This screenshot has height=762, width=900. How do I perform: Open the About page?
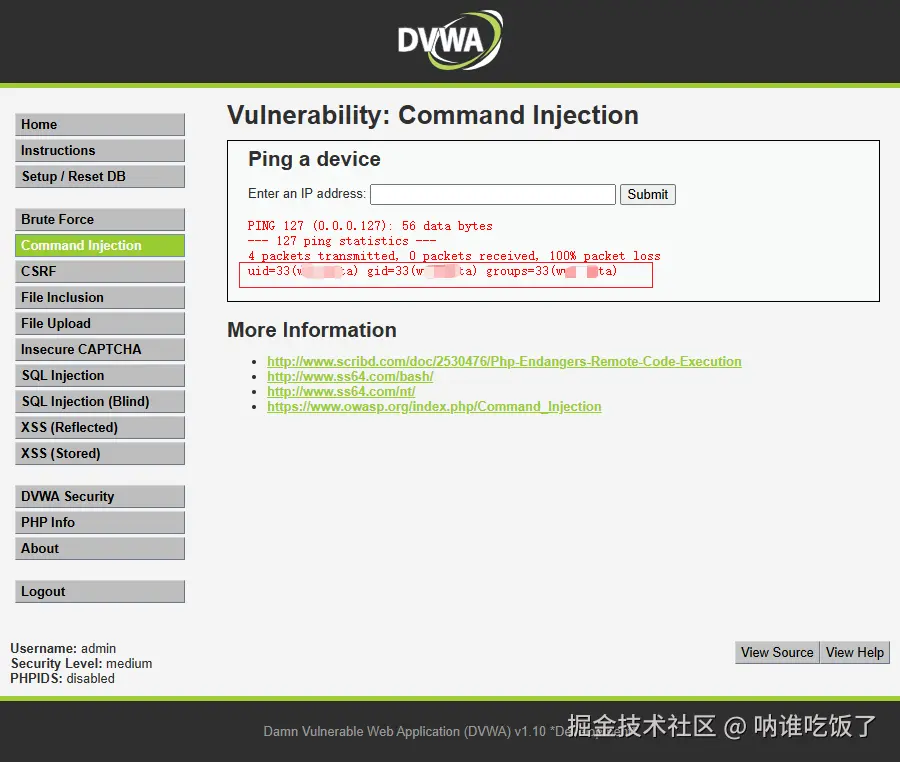tap(100, 548)
